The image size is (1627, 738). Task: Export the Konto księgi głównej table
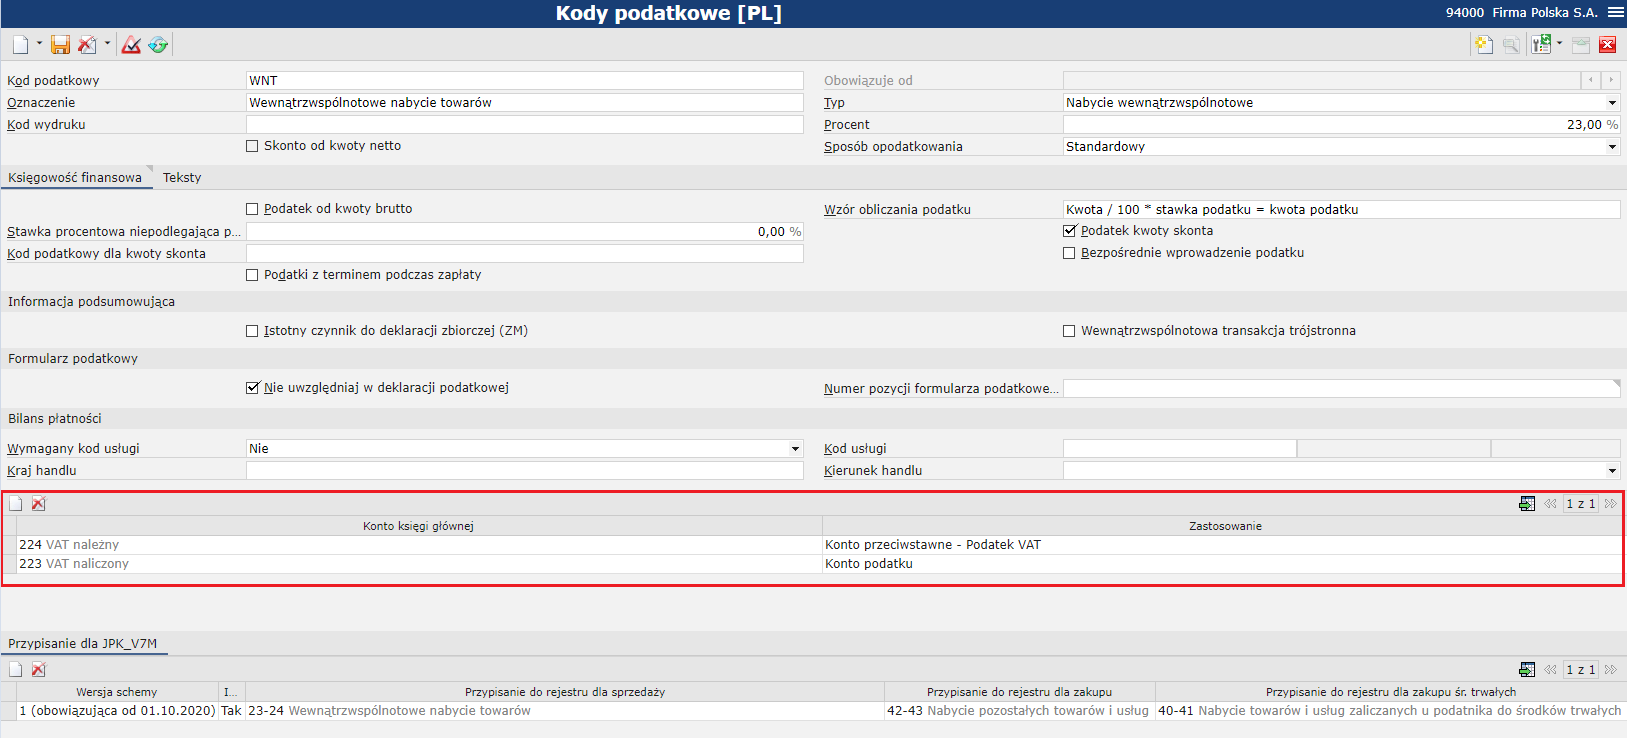(1527, 503)
